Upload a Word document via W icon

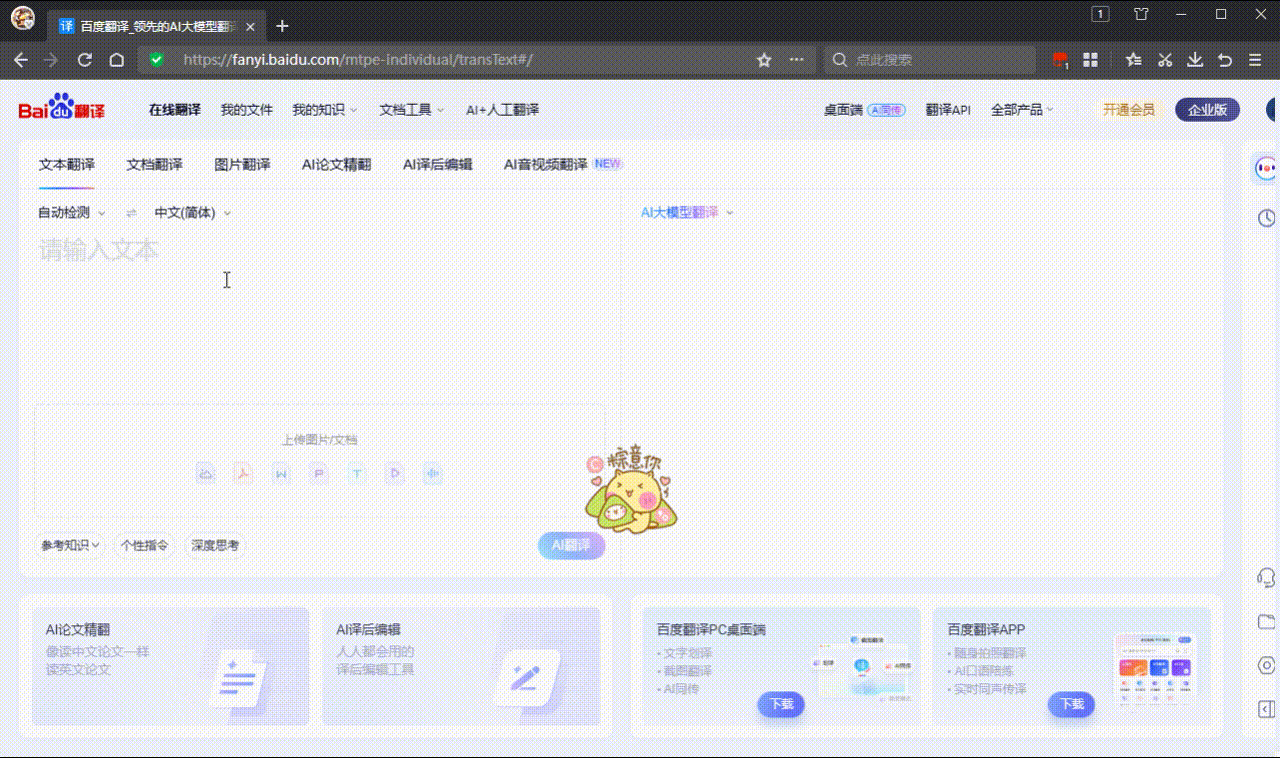click(281, 473)
